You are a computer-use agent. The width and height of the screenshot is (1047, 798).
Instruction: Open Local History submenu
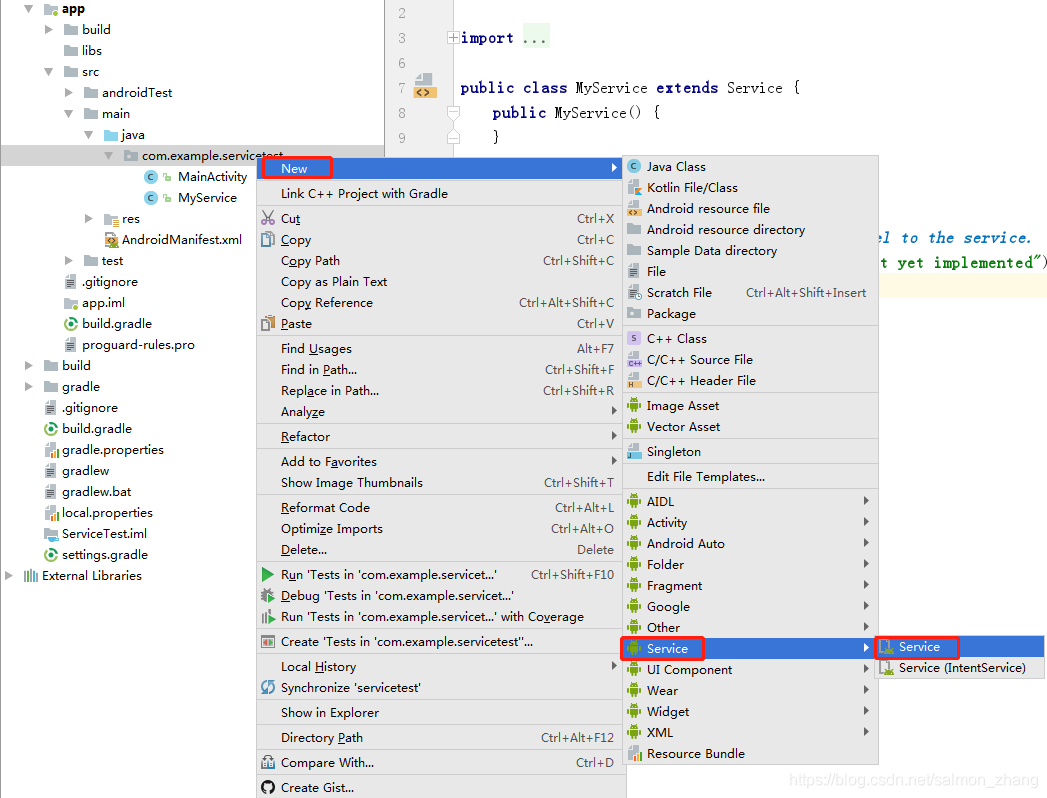coord(439,666)
